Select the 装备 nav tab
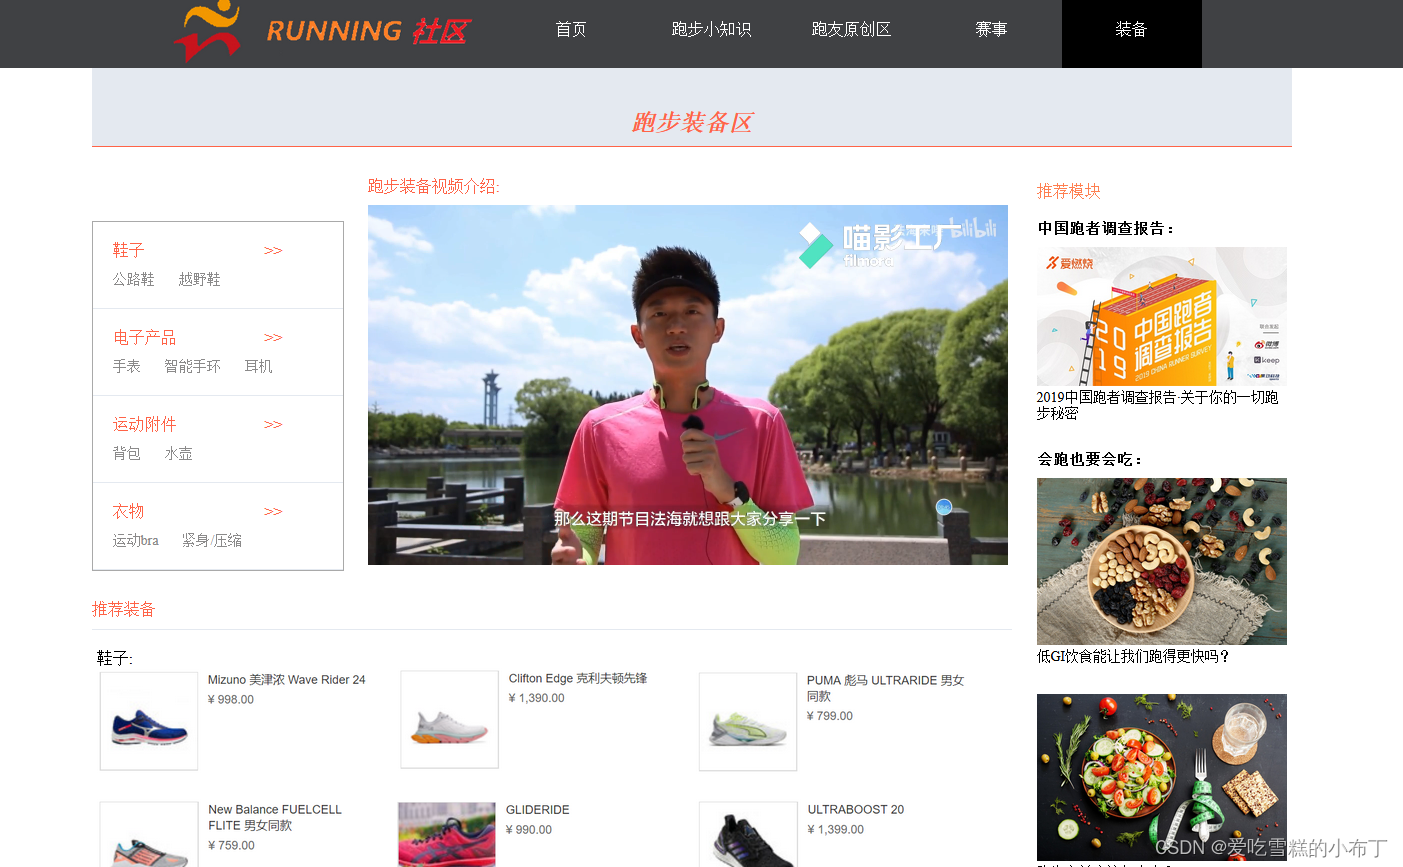This screenshot has height=867, width=1403. click(1131, 34)
